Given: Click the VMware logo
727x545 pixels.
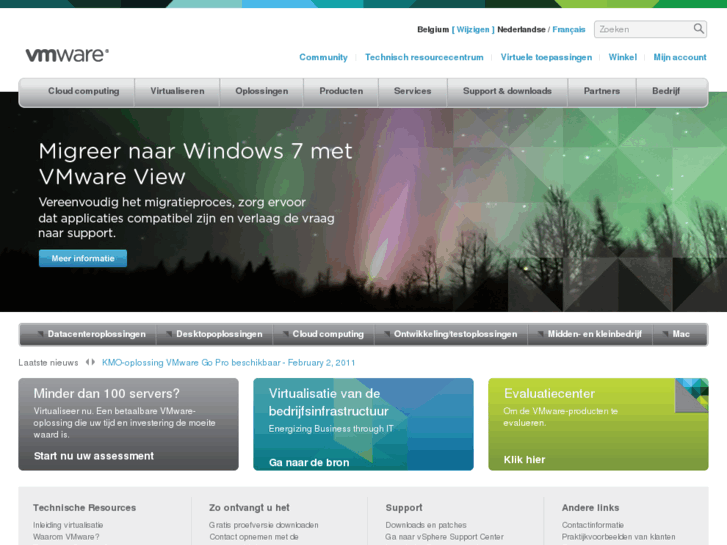Looking at the screenshot, I should coord(67,55).
